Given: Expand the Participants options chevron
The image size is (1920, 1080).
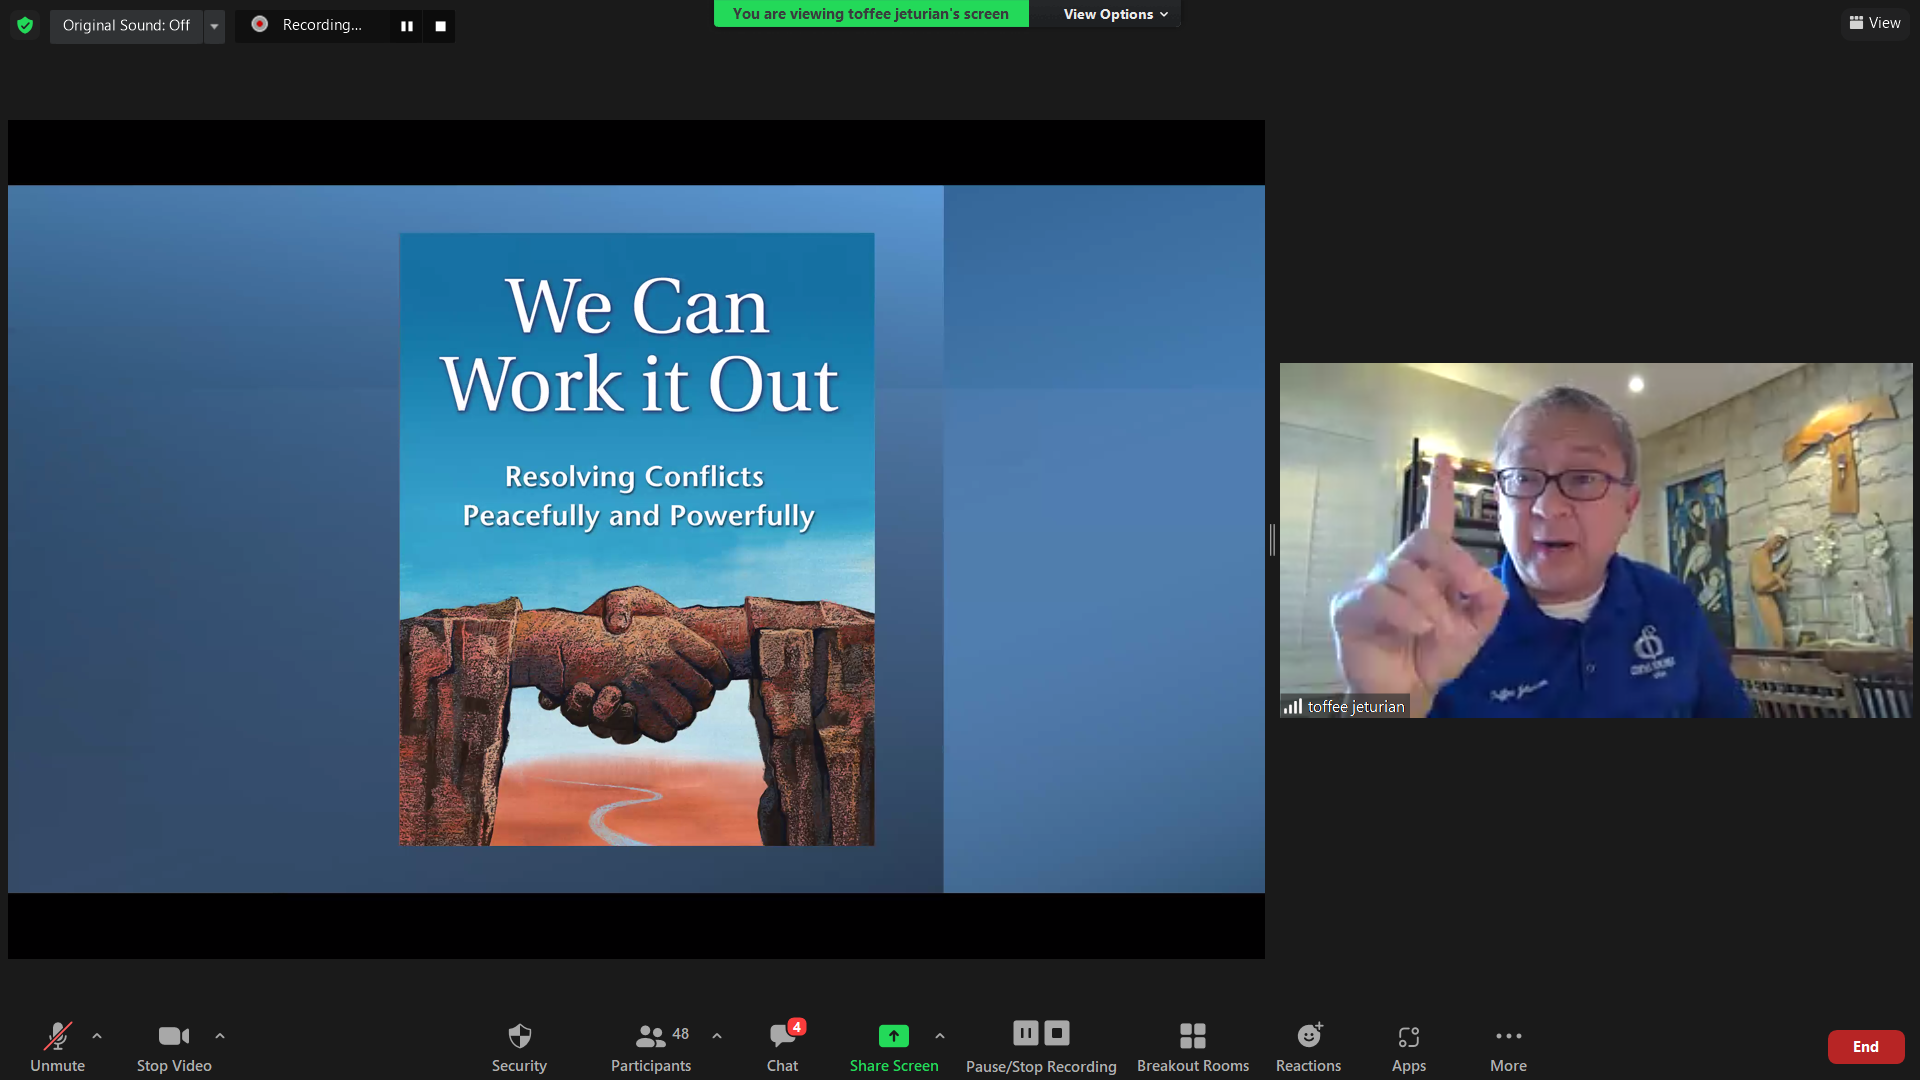Looking at the screenshot, I should (x=717, y=1036).
